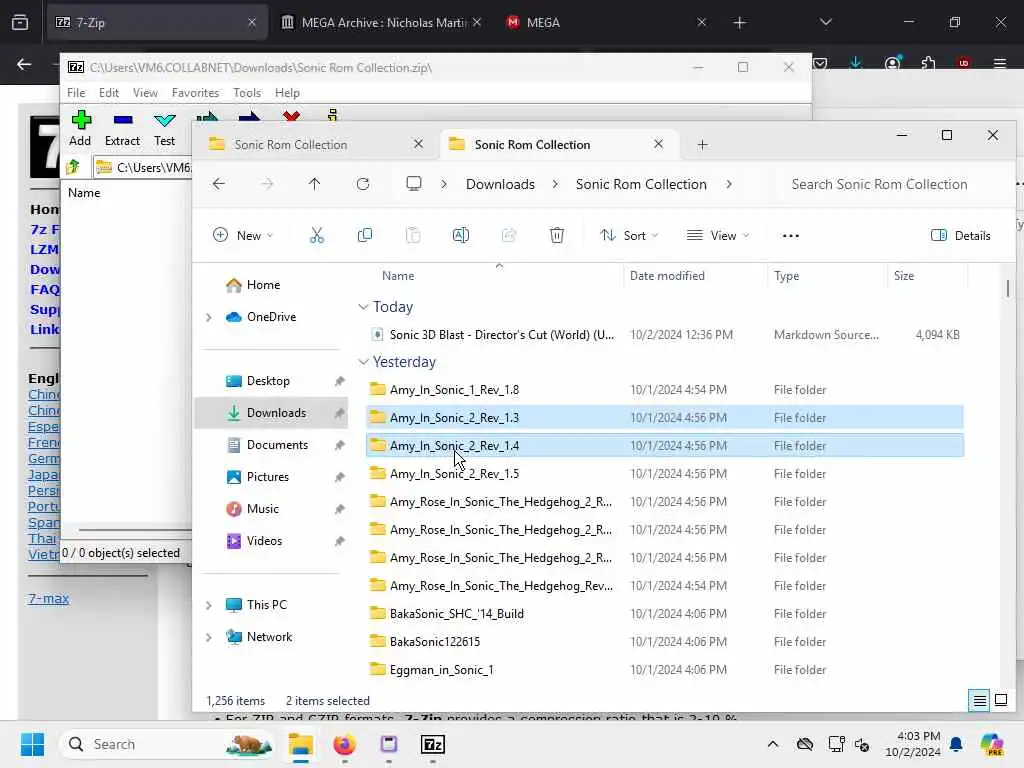The height and width of the screenshot is (768, 1024).
Task: Collapse the Yesterday group
Action: [363, 362]
